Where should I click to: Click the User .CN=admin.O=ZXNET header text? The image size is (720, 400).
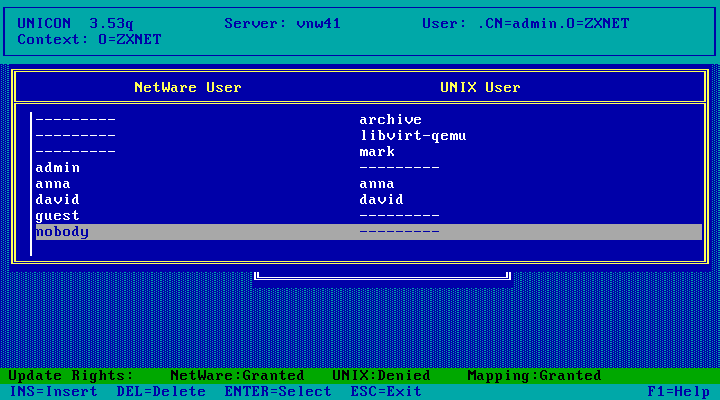coord(525,23)
